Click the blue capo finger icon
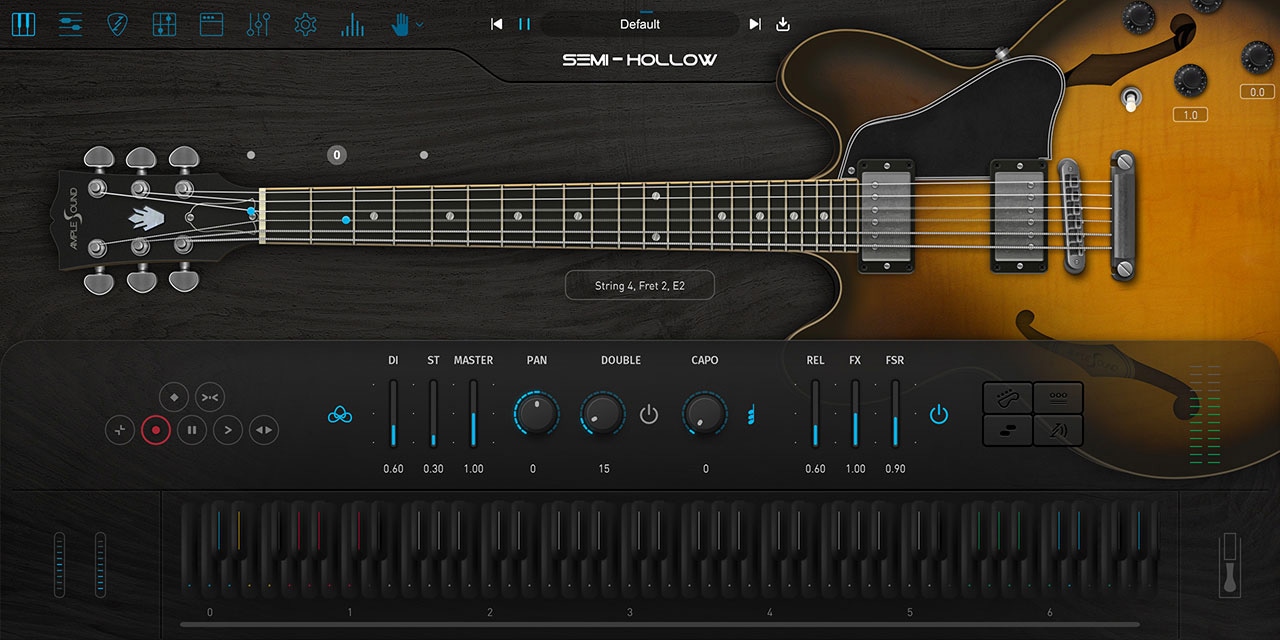 tap(750, 414)
